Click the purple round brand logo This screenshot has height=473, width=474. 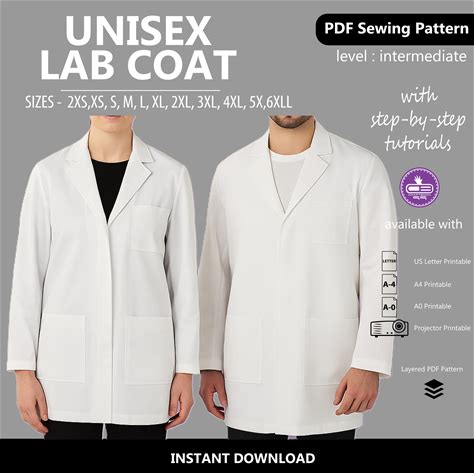tap(420, 187)
